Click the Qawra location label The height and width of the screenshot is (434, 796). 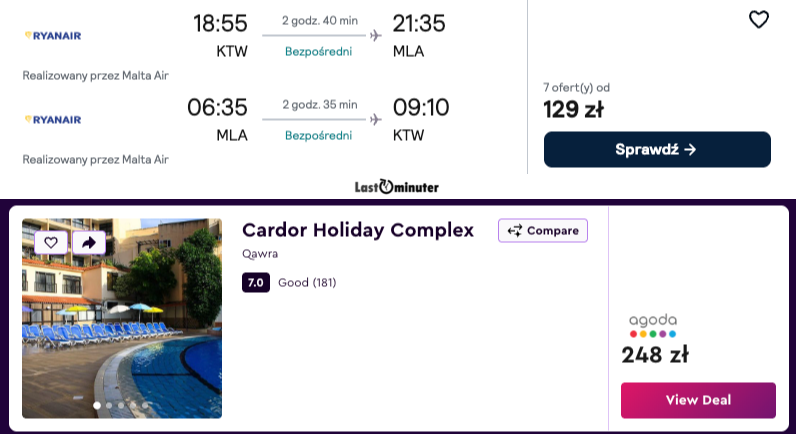point(260,254)
